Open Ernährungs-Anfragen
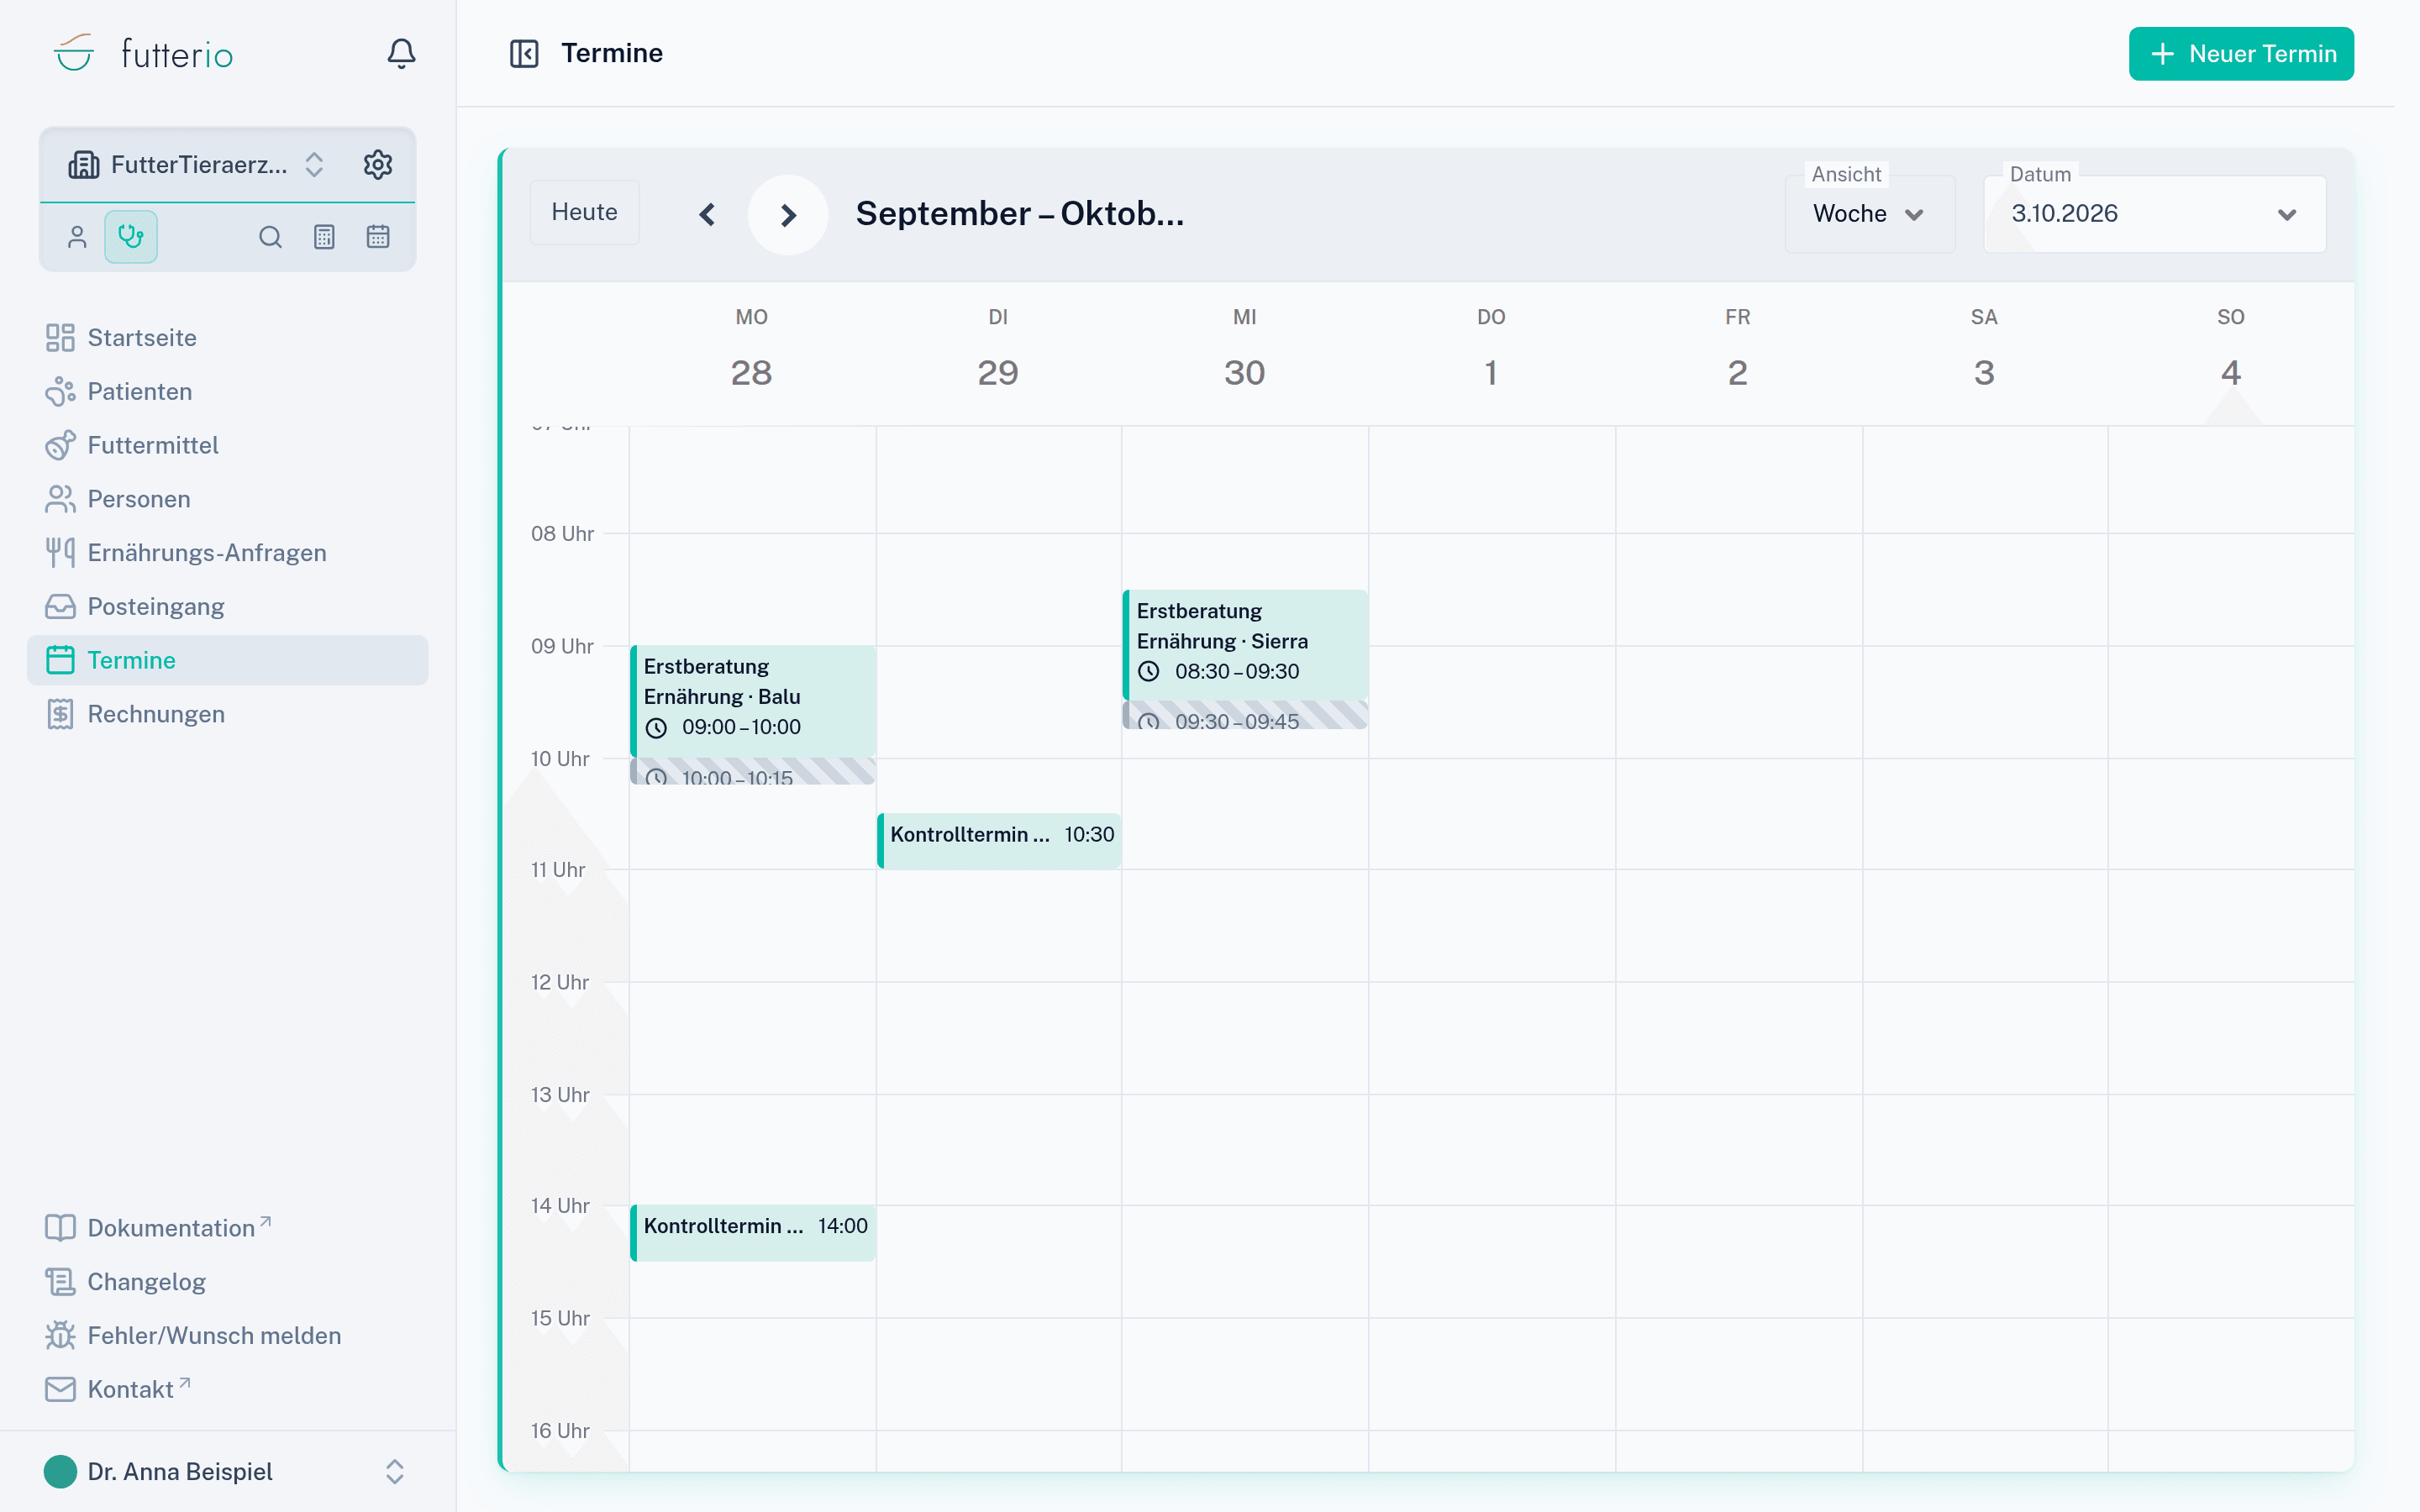Viewport: 2420px width, 1512px height. (228, 553)
